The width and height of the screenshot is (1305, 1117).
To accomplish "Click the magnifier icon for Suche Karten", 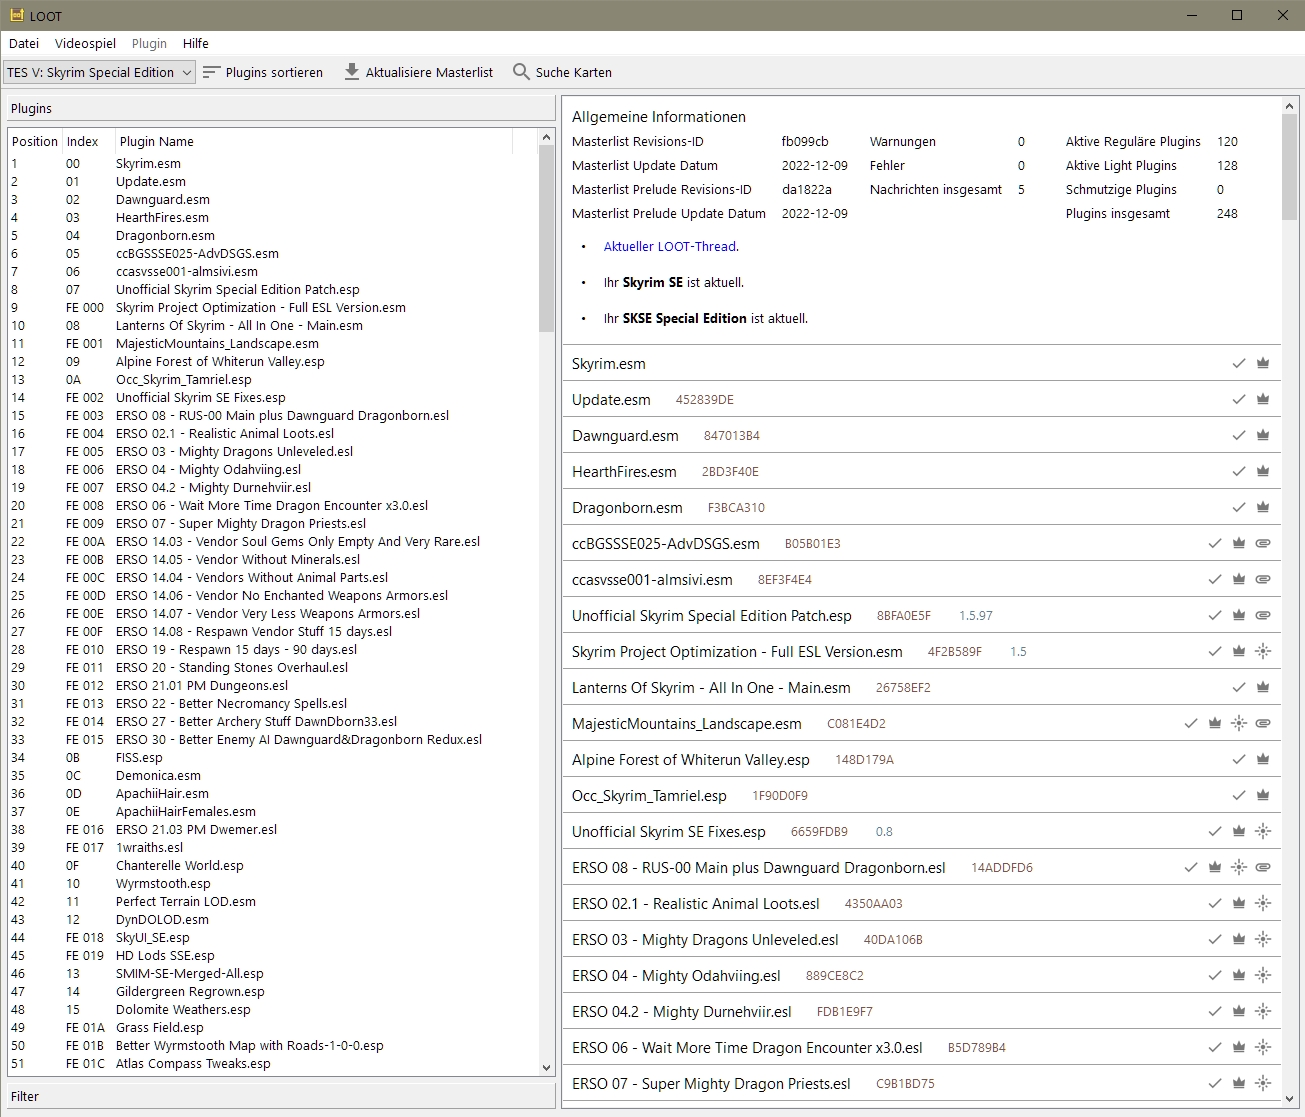I will pyautogui.click(x=521, y=72).
